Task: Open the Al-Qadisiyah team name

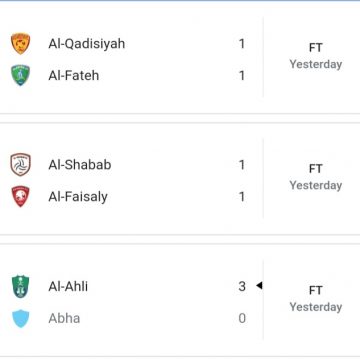Action: [x=87, y=44]
